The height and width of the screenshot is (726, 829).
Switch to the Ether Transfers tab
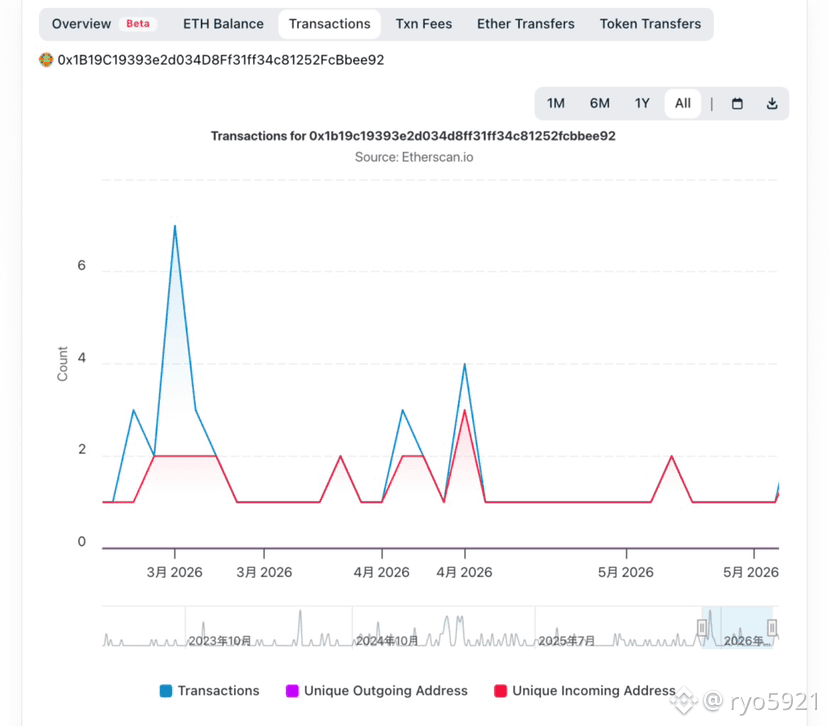tap(526, 24)
